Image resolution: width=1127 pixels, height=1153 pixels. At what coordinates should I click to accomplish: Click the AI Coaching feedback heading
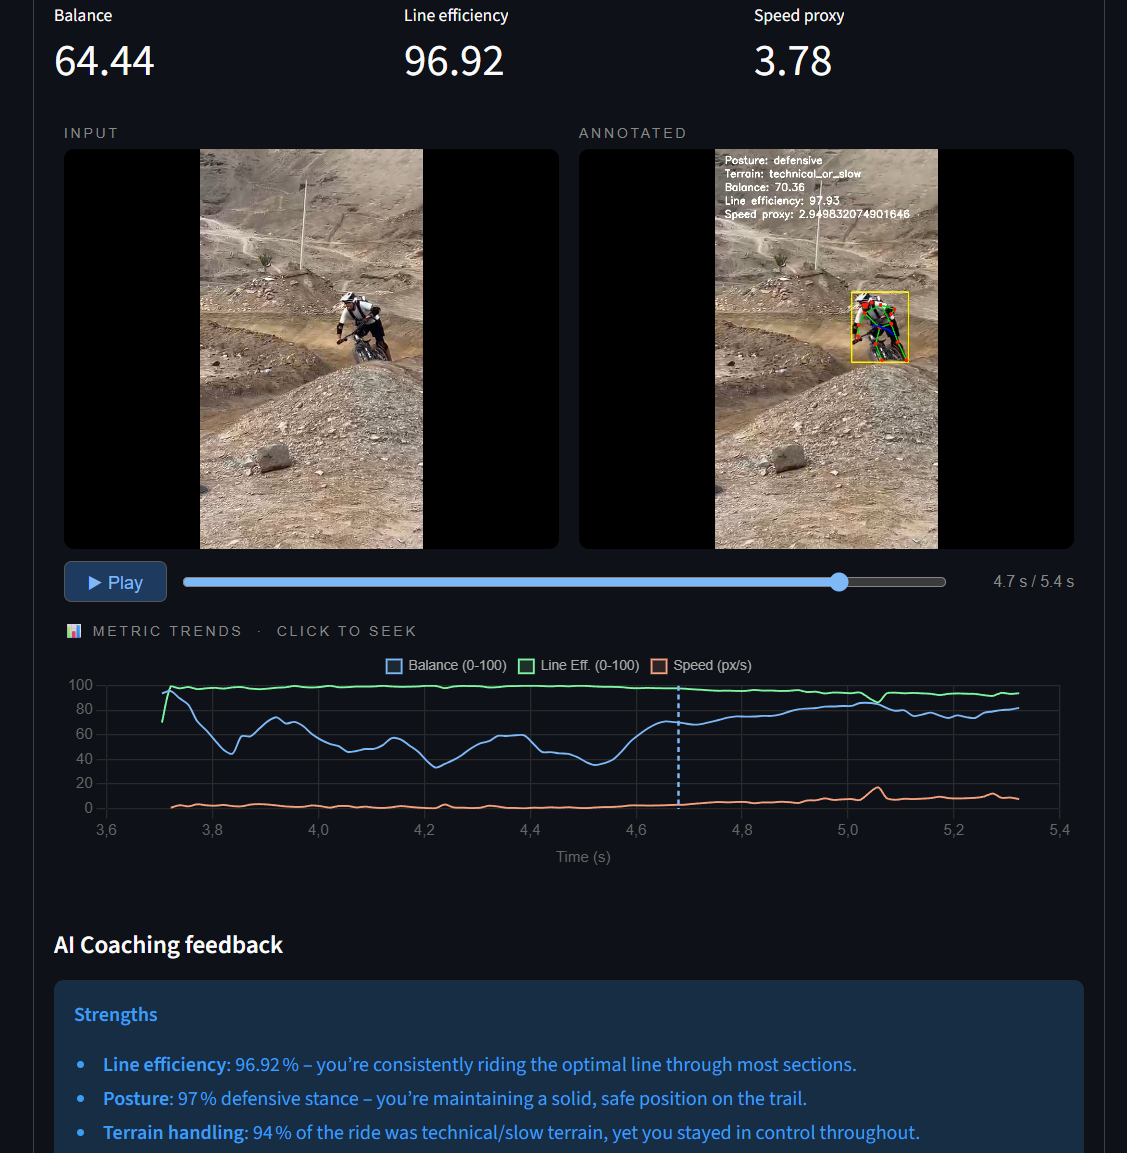coord(168,945)
